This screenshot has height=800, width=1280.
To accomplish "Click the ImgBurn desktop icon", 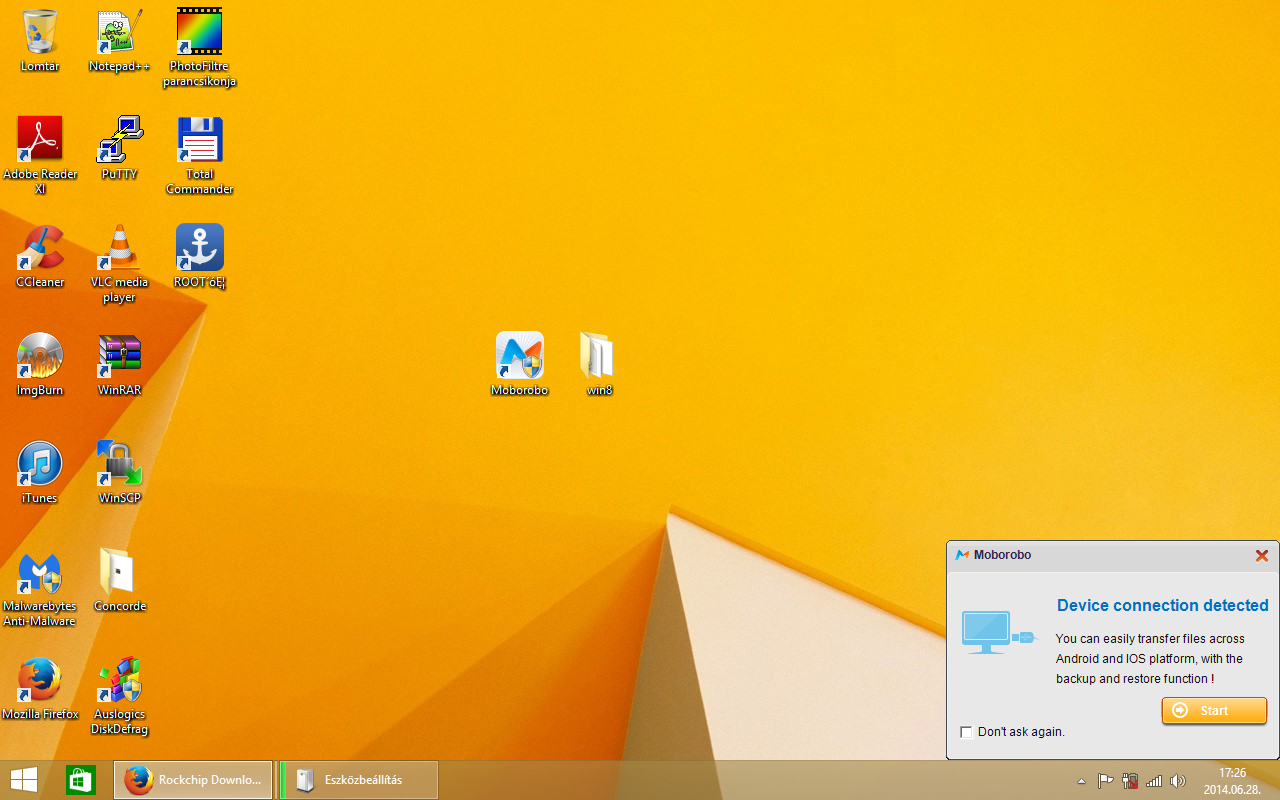I will click(40, 357).
